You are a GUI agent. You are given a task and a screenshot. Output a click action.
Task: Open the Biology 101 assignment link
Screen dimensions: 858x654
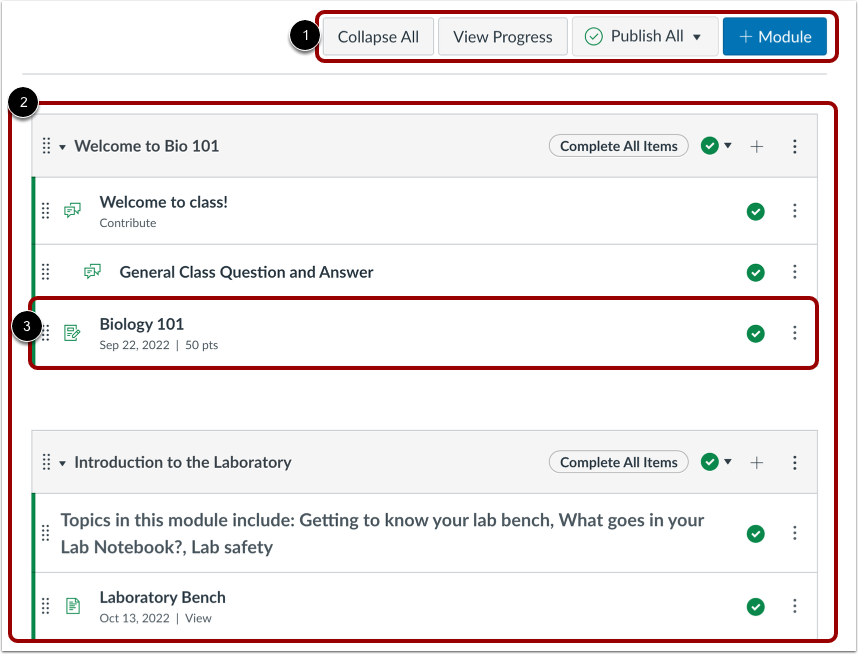(x=141, y=324)
